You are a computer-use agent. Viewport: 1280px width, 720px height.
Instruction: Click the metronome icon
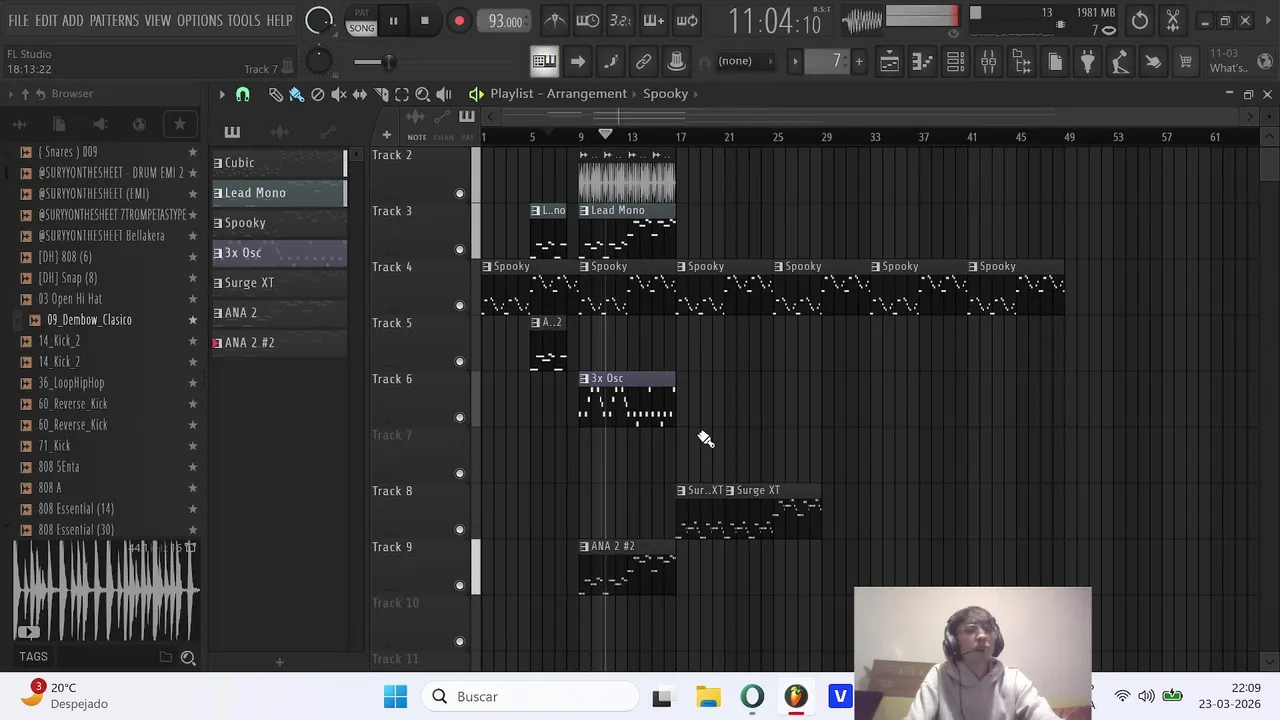click(x=555, y=20)
